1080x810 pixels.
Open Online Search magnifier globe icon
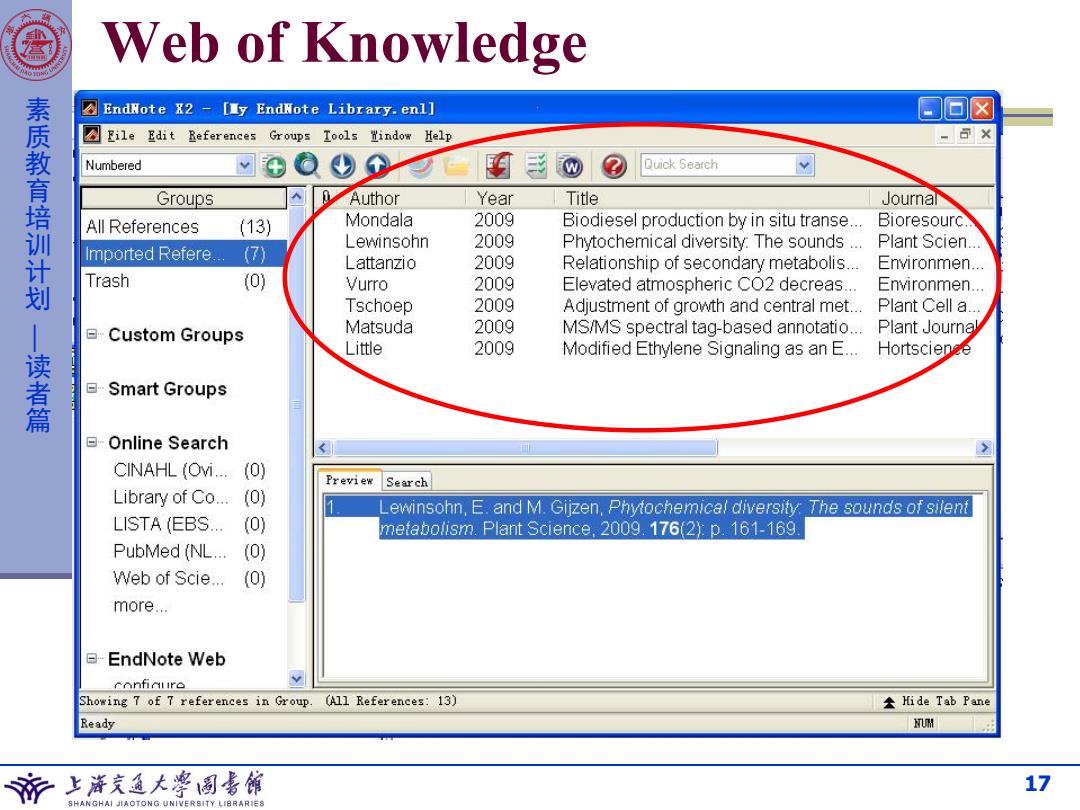click(307, 166)
